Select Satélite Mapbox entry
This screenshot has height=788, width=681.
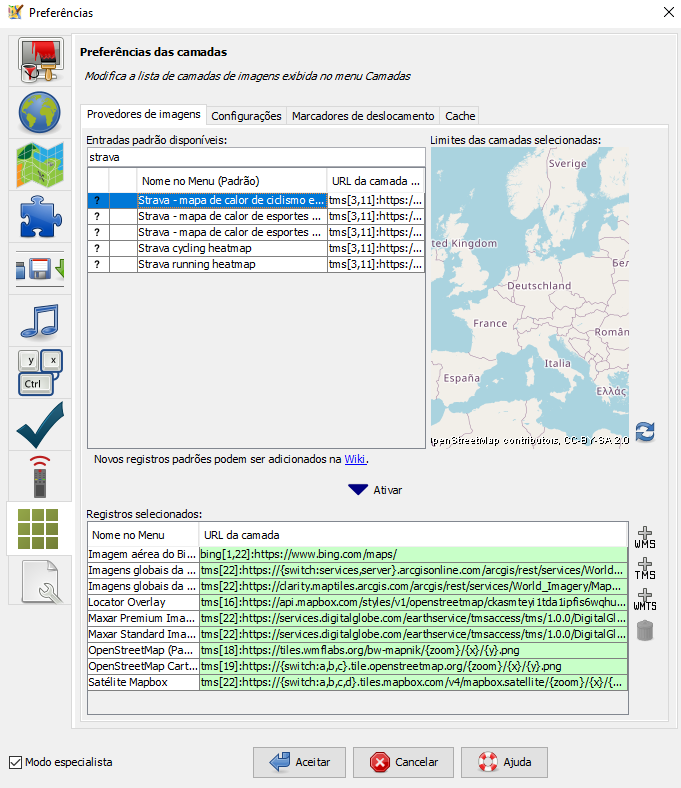[x=143, y=682]
